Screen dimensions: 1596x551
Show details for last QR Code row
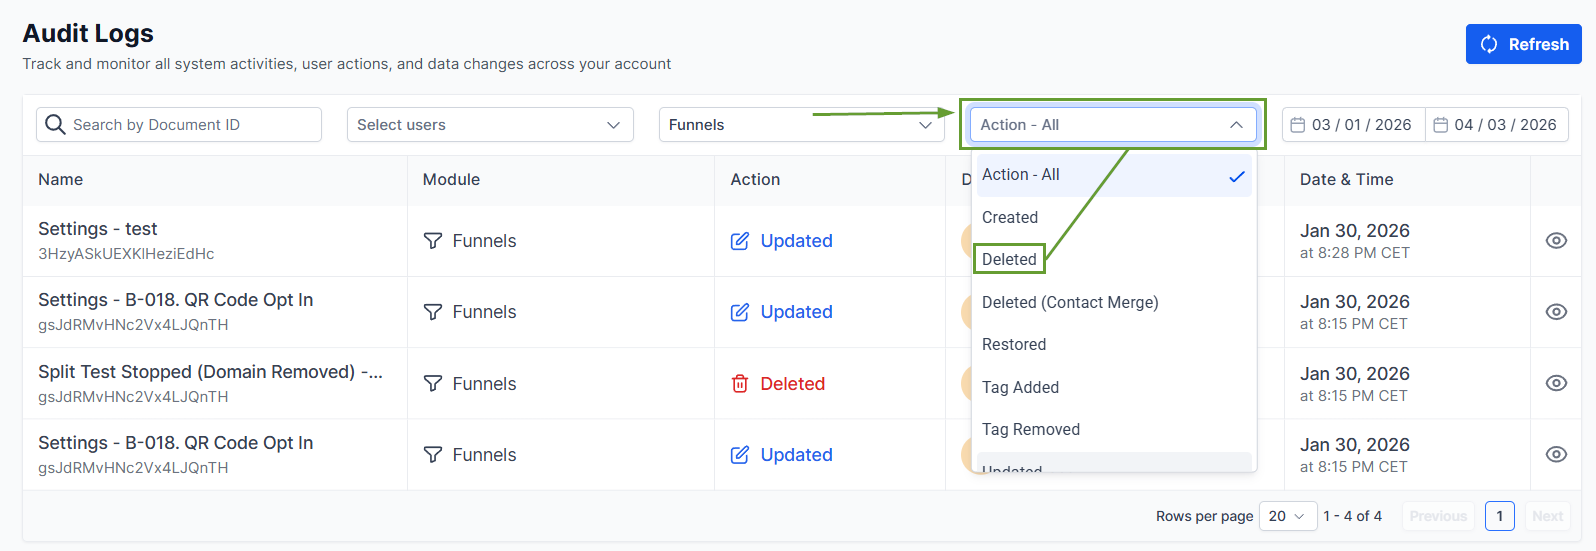1555,454
